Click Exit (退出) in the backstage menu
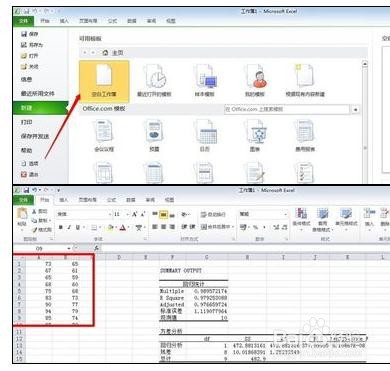This screenshot has width=390, height=371. pyautogui.click(x=30, y=174)
